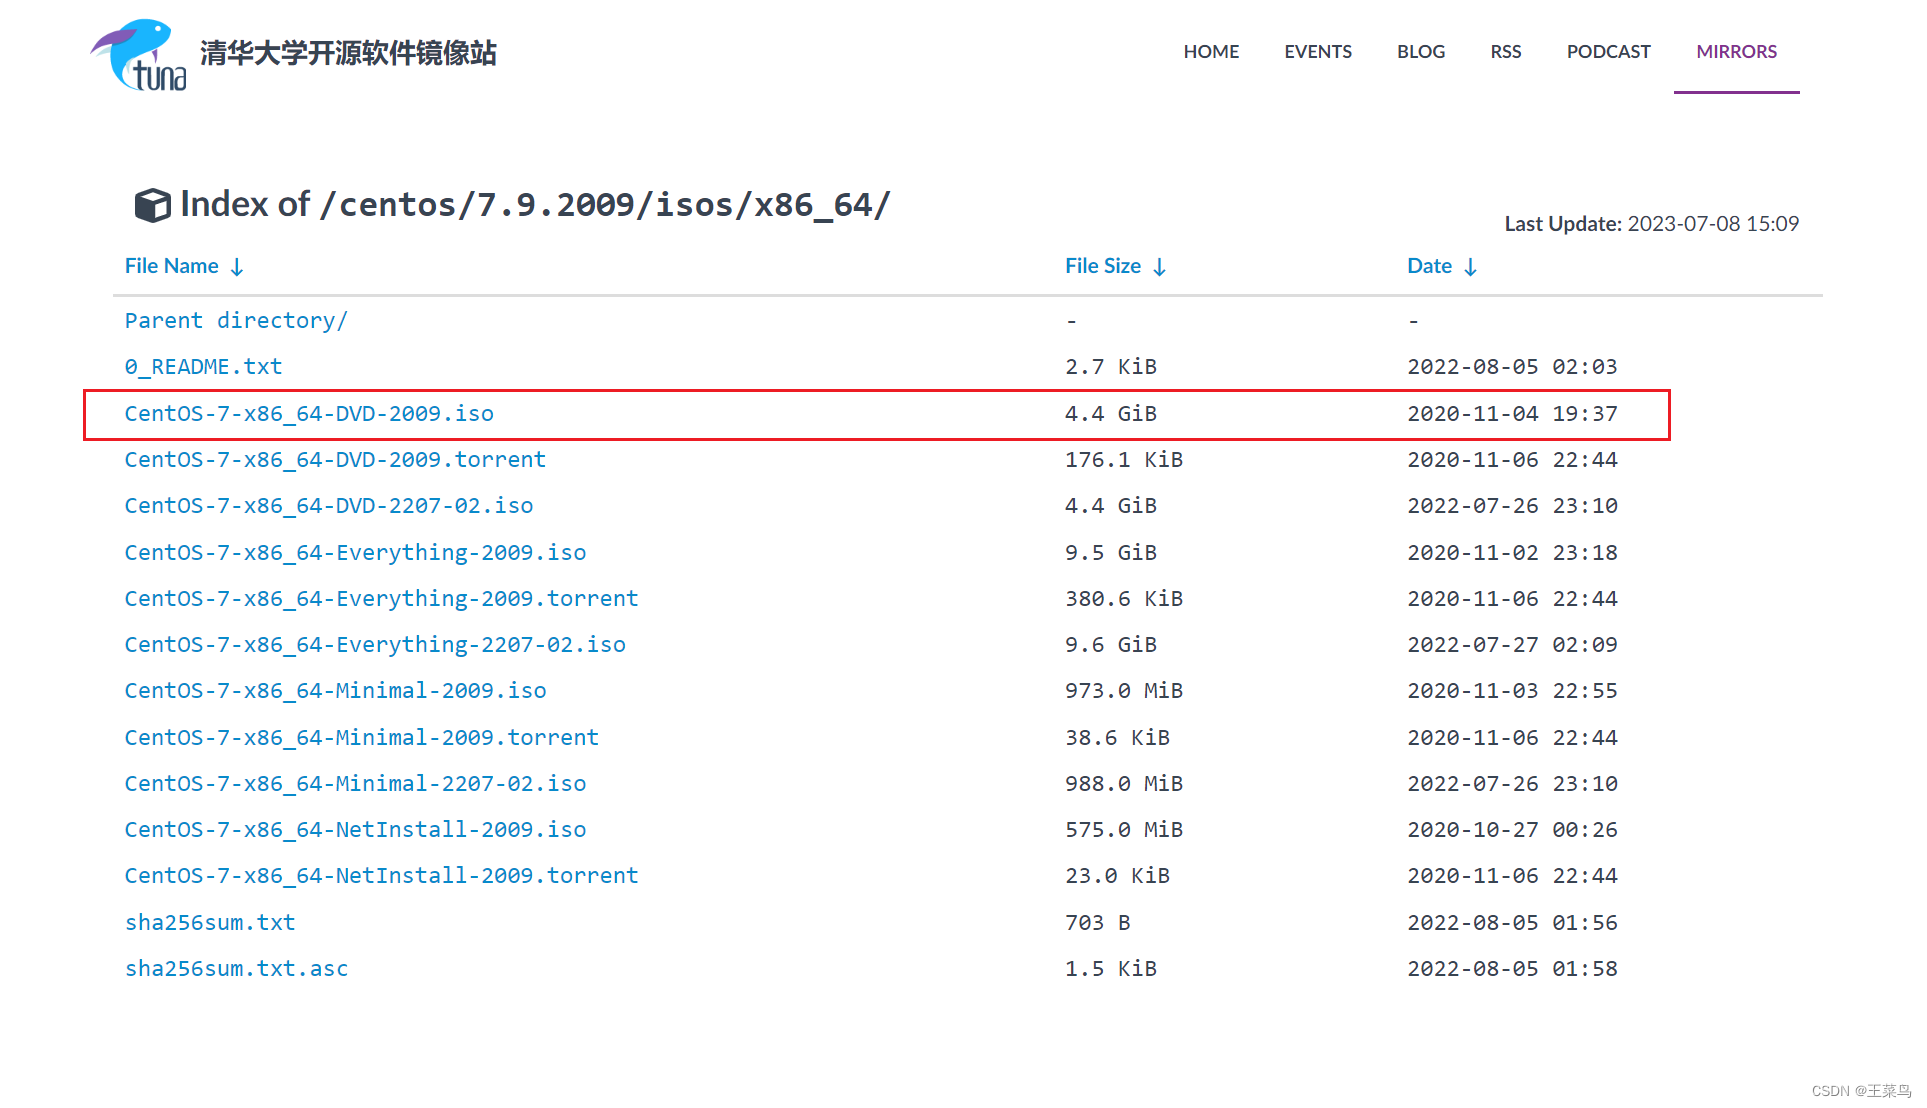Sort by Date arrow icon

[1470, 267]
